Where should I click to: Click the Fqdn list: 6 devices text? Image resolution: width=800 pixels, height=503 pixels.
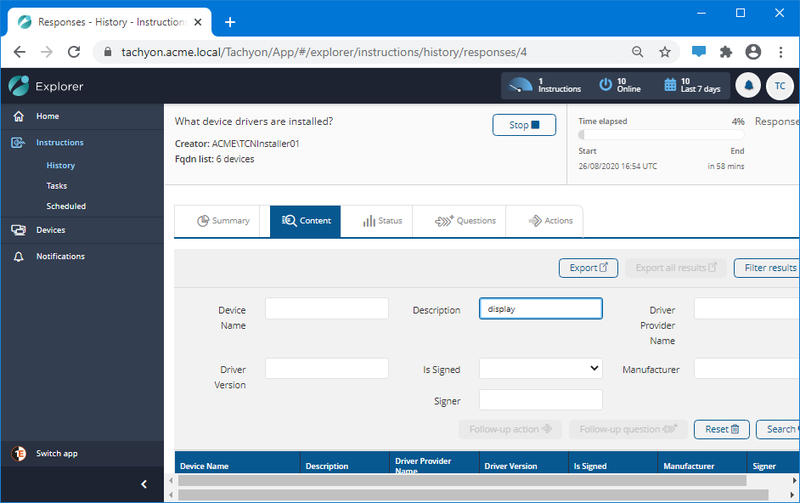[214, 159]
